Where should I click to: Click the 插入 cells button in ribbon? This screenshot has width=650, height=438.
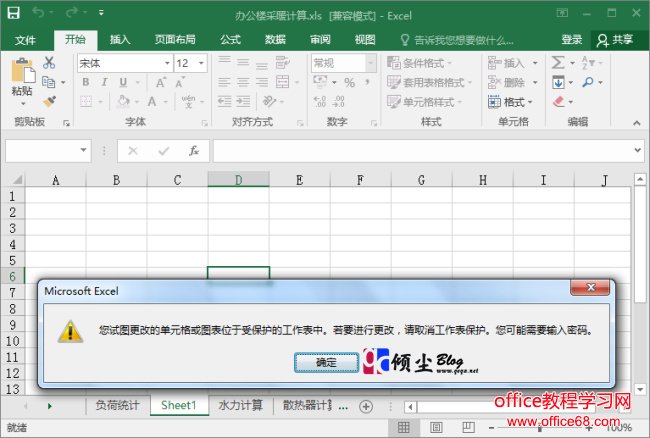pos(507,63)
